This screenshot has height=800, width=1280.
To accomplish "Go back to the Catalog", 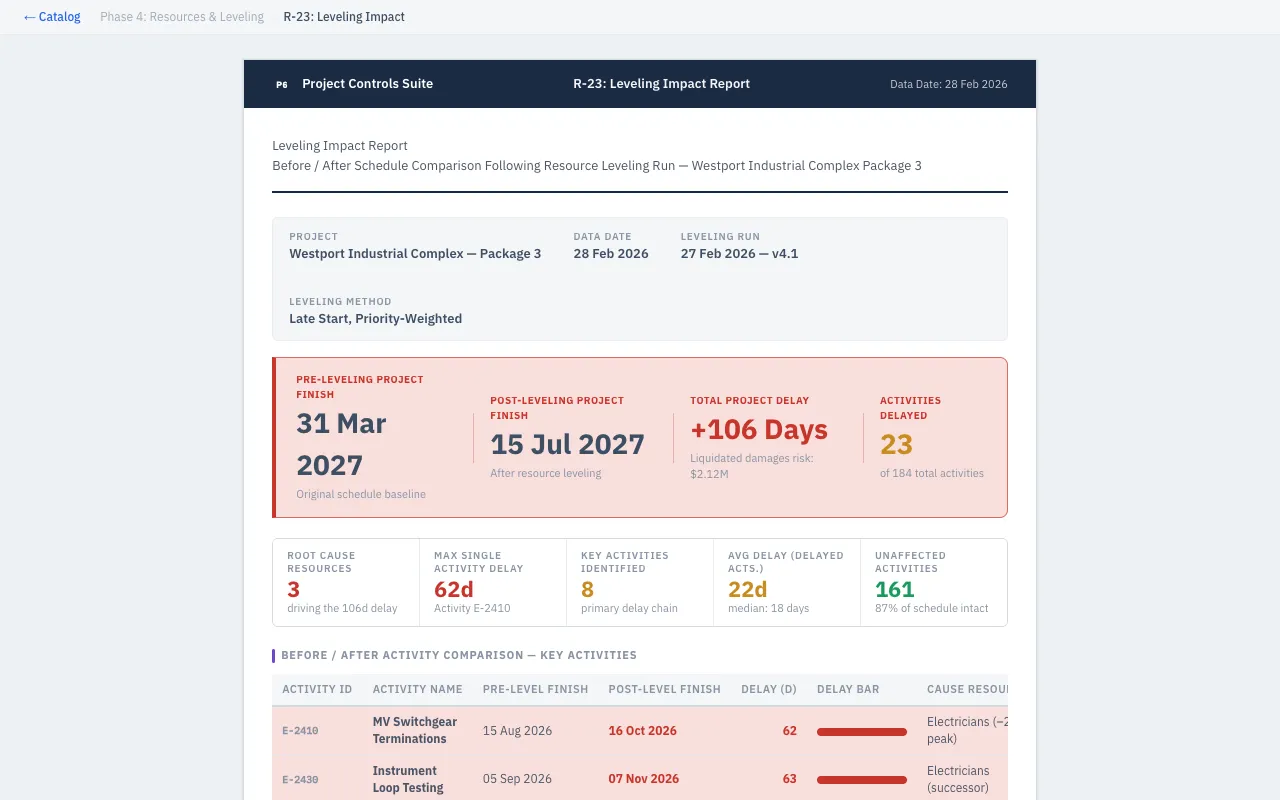I will pyautogui.click(x=52, y=17).
